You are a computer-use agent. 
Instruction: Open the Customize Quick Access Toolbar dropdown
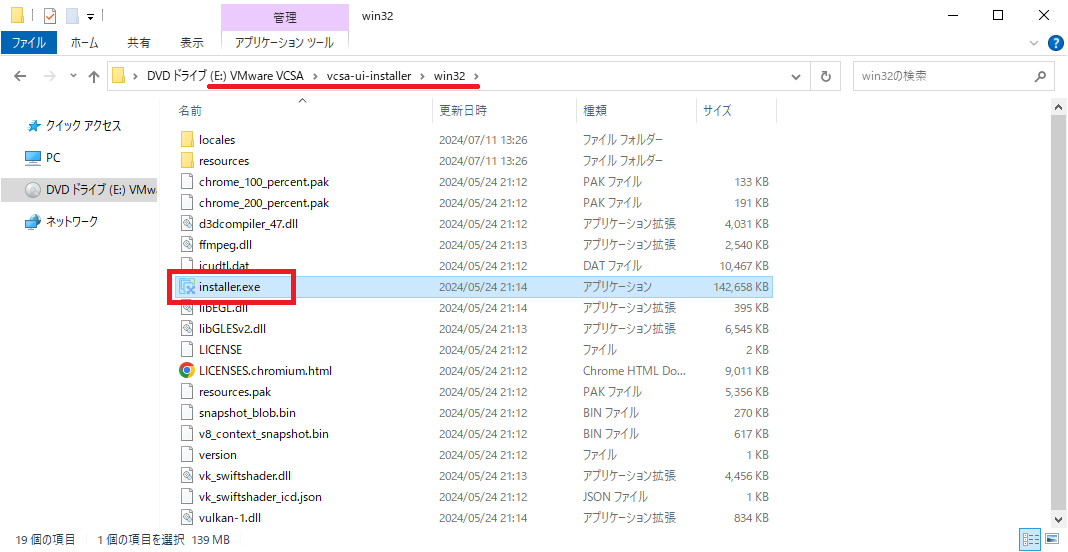(x=90, y=16)
